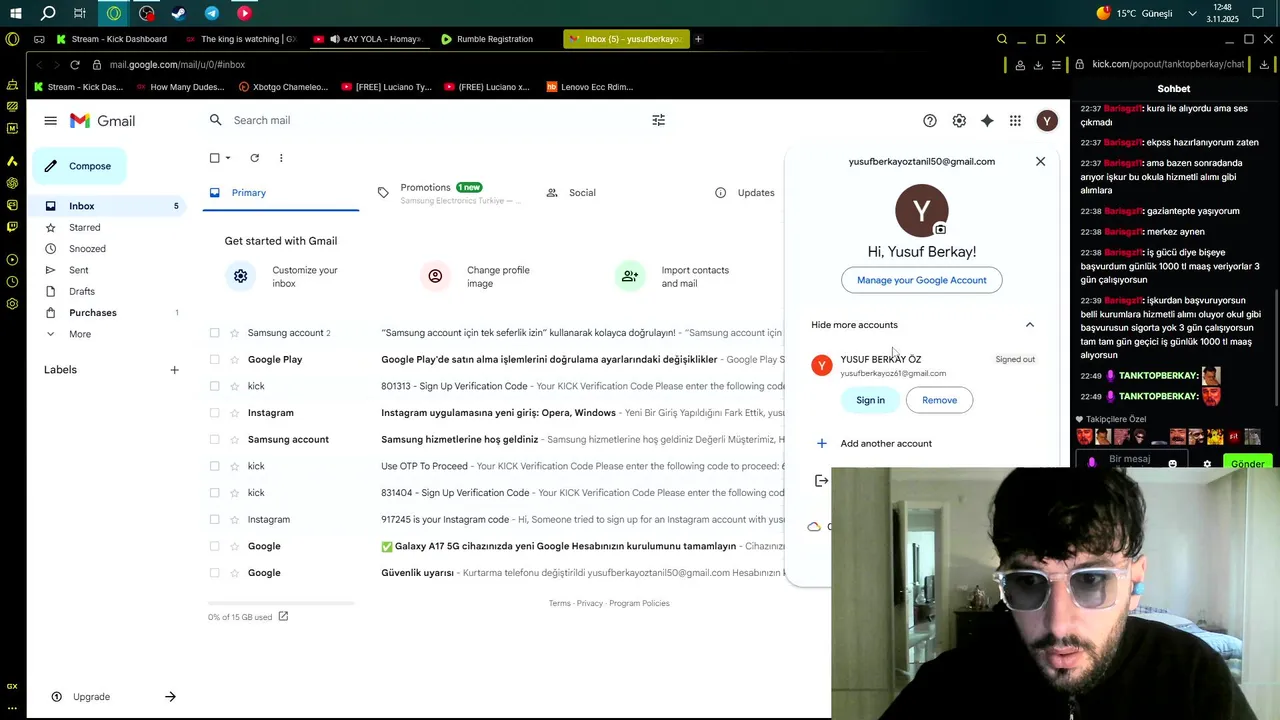Click Change profile image icon
Viewport: 1280px width, 720px height.
click(435, 276)
